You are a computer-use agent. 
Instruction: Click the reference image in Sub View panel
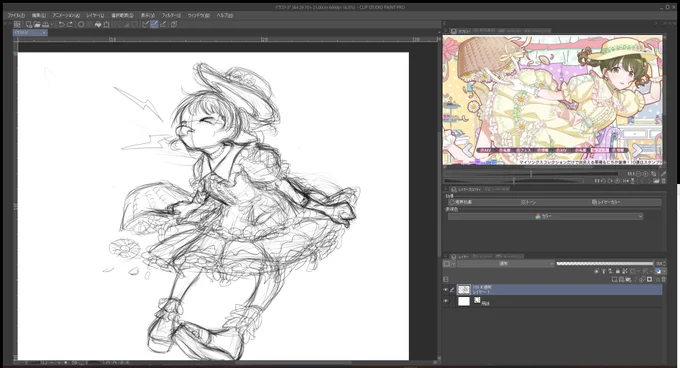[552, 100]
